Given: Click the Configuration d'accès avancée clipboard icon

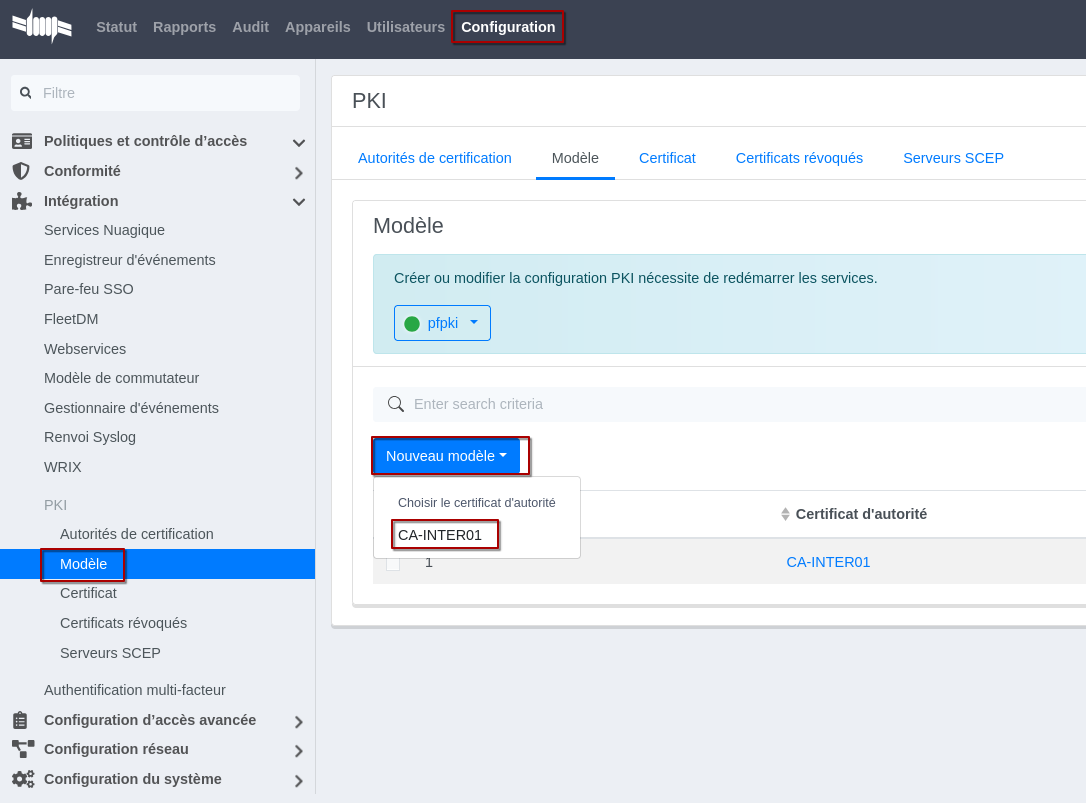Looking at the screenshot, I should pos(21,720).
